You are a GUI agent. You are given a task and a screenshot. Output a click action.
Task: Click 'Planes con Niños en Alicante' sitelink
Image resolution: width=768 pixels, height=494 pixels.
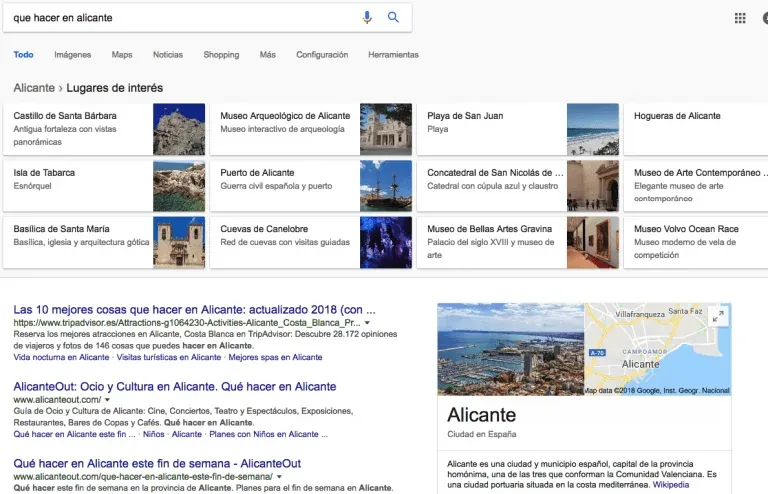pyautogui.click(x=268, y=434)
